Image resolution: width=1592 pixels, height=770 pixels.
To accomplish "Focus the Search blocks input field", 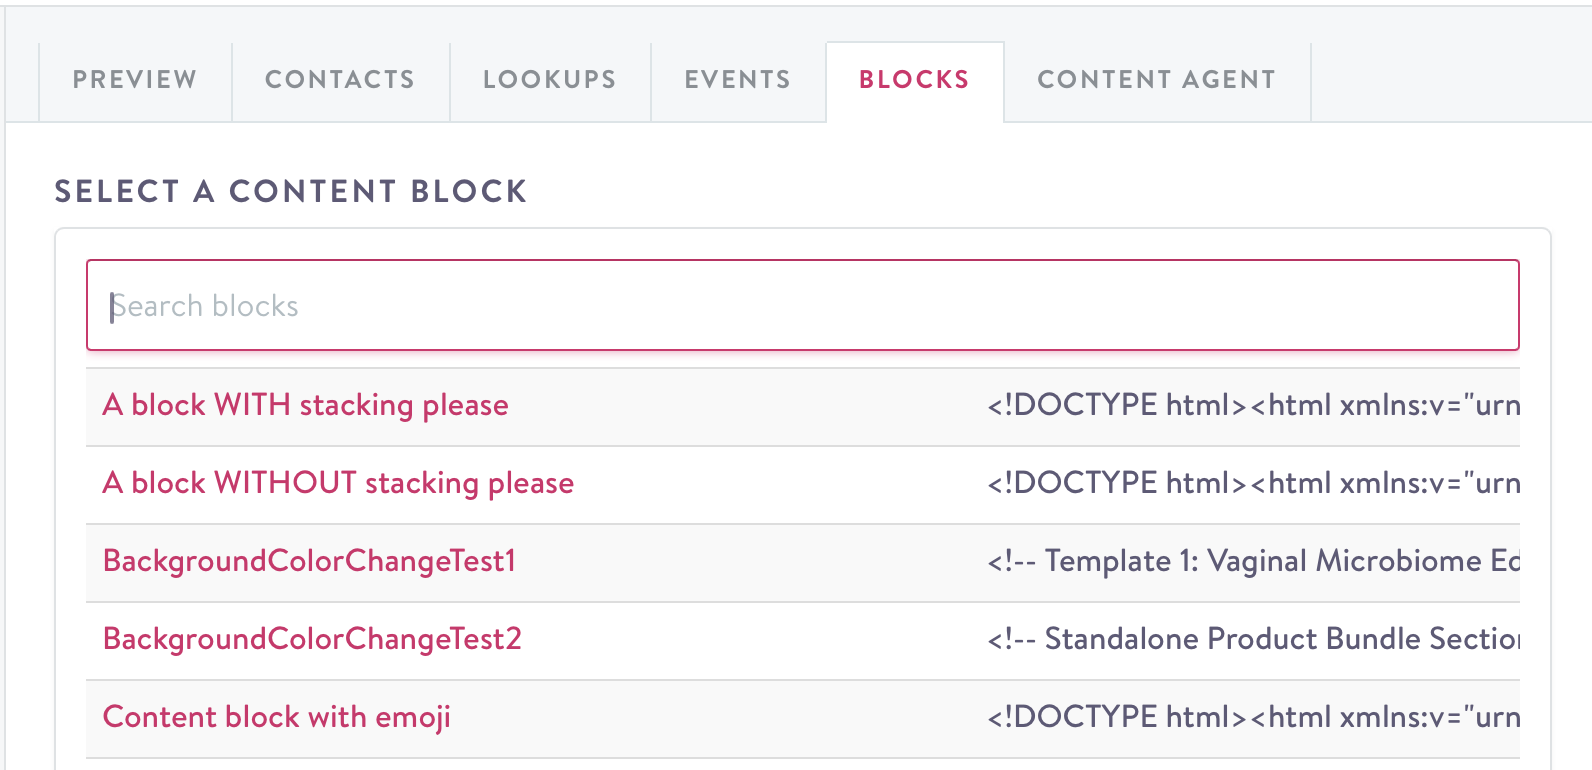I will tap(802, 306).
